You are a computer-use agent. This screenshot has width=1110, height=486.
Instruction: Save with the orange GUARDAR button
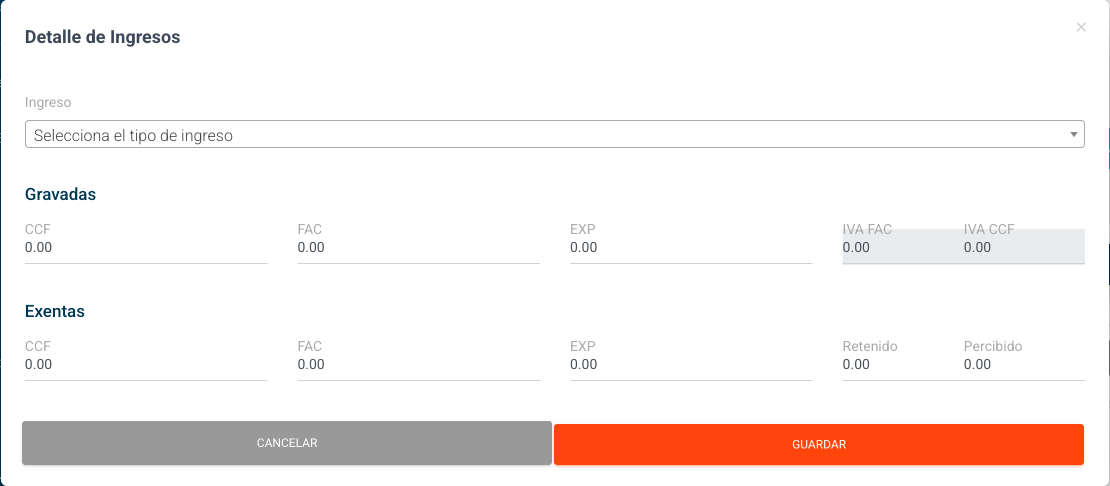(819, 444)
